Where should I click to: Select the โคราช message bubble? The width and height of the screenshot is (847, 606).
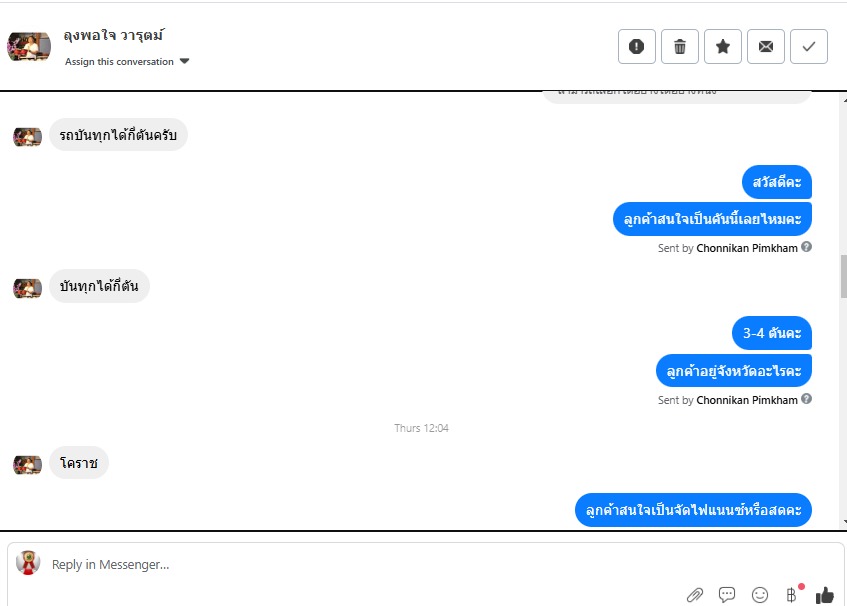(x=79, y=463)
